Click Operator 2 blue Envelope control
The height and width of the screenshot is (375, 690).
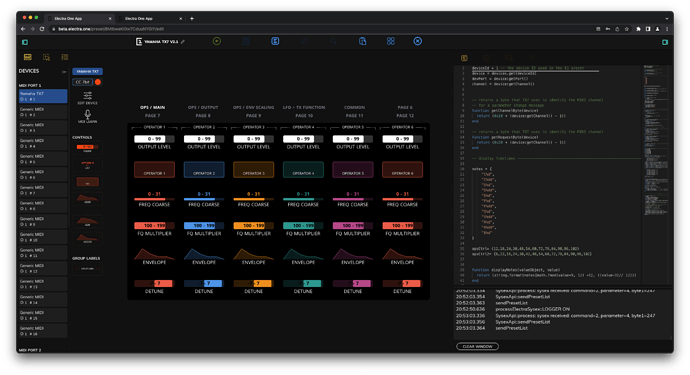(x=204, y=254)
